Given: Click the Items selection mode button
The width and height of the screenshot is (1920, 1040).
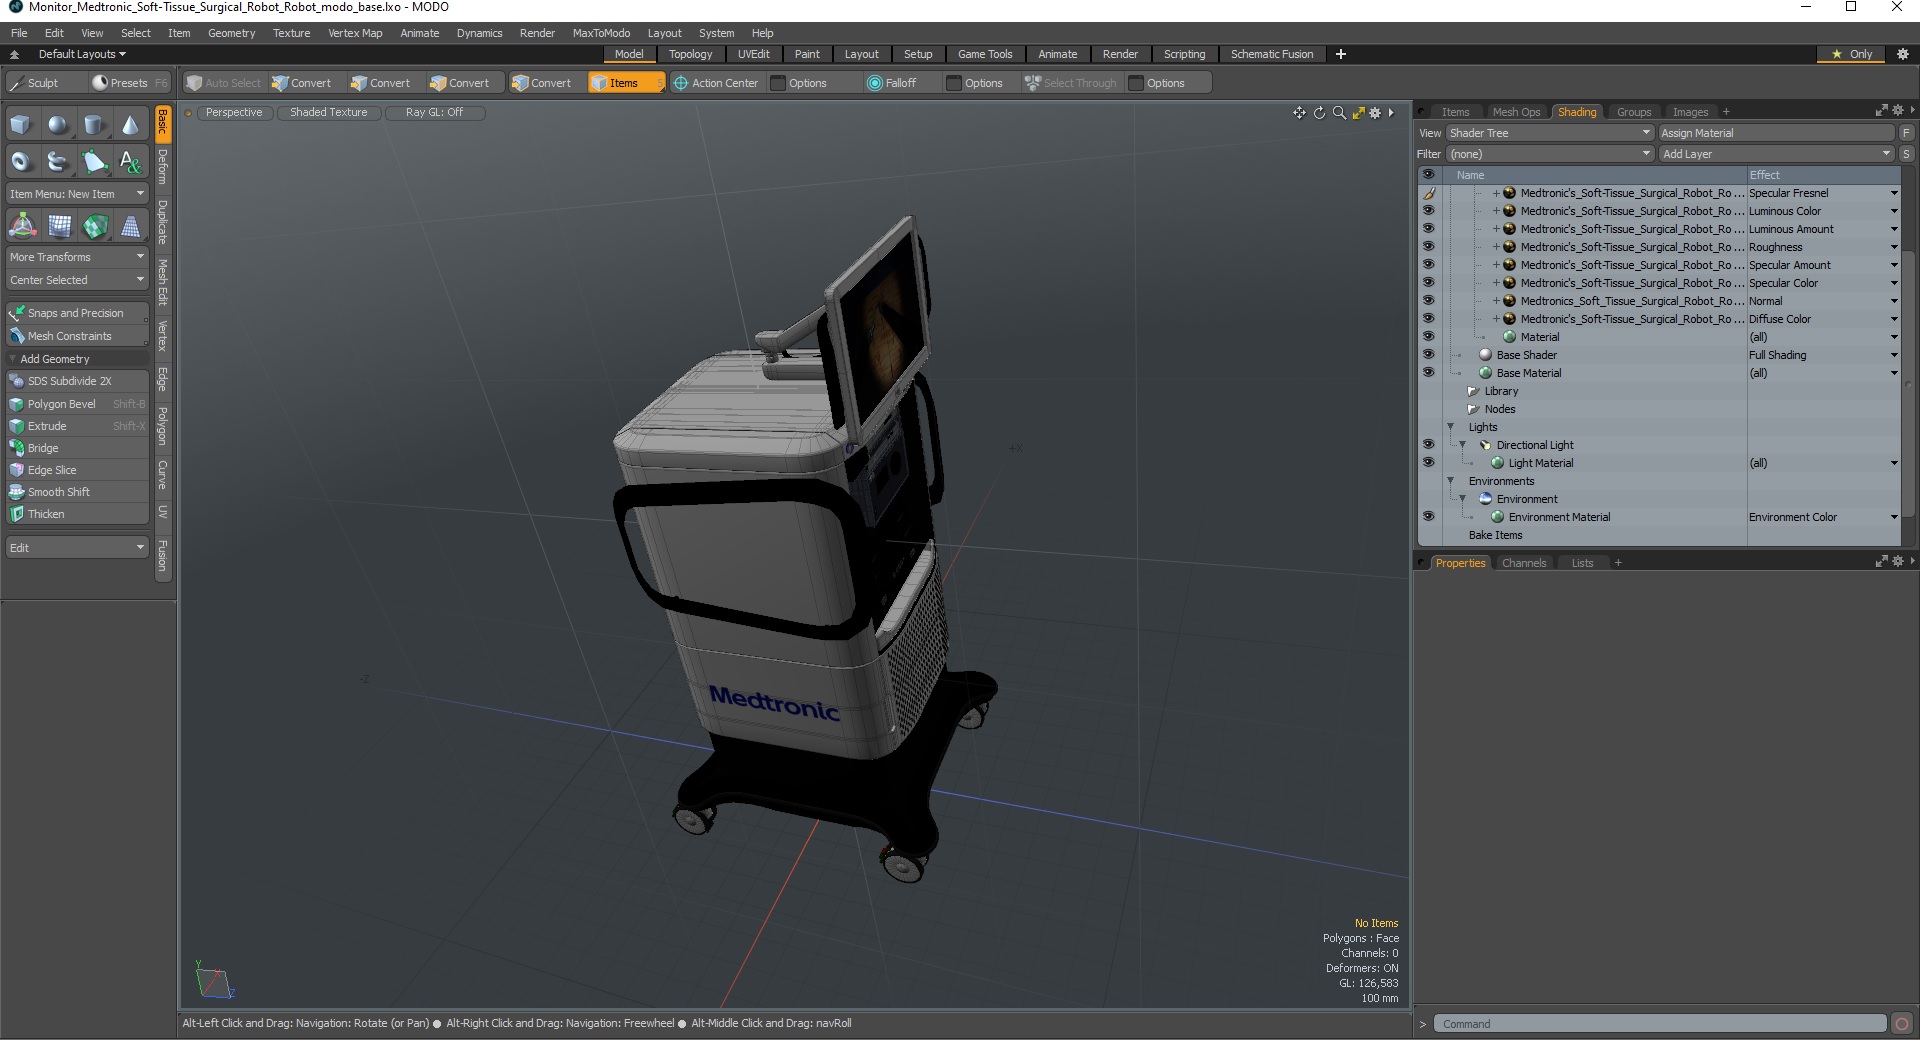Looking at the screenshot, I should click(x=626, y=83).
